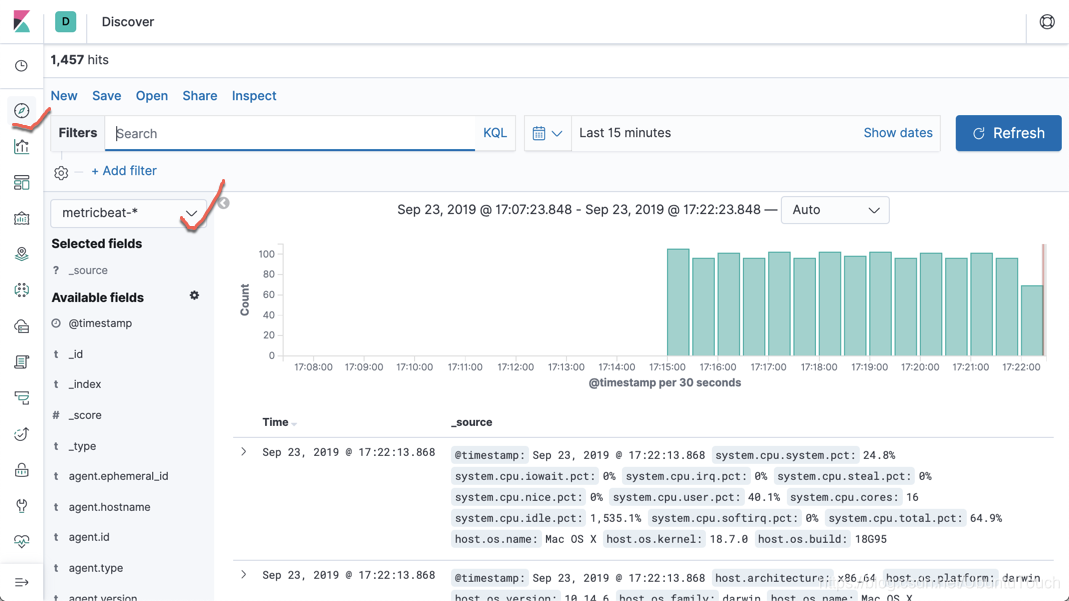This screenshot has width=1069, height=601.
Task: Expand the second 17:22:13.868 document row
Action: click(x=244, y=574)
